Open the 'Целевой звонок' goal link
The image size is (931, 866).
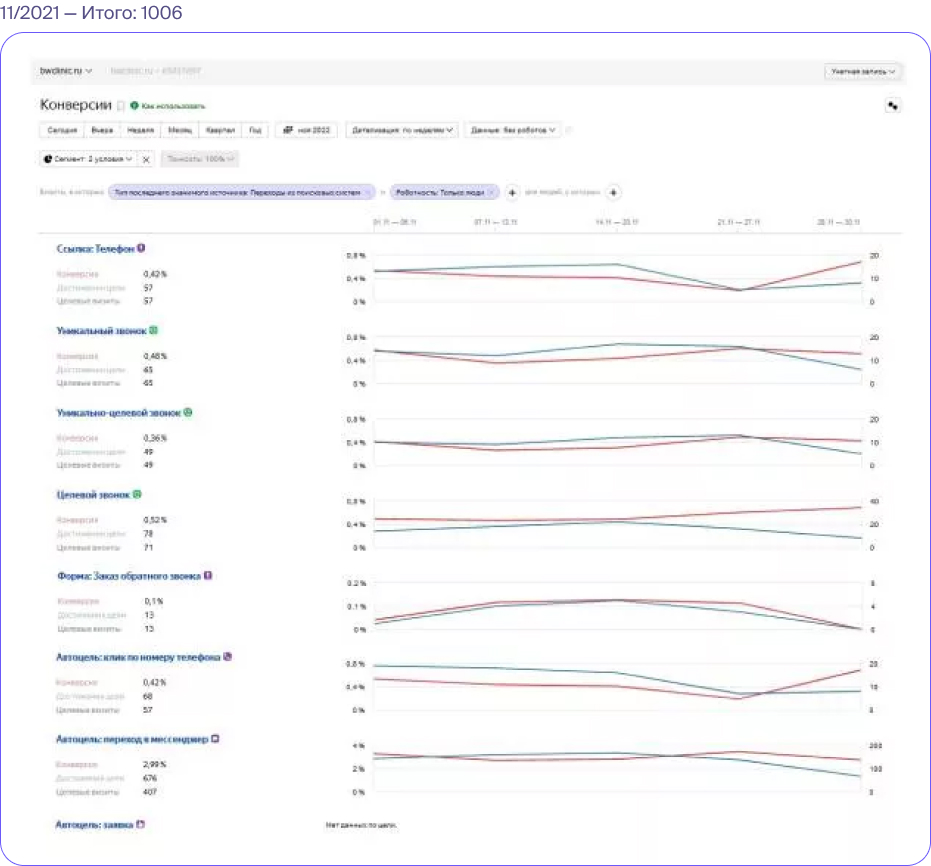(93, 494)
